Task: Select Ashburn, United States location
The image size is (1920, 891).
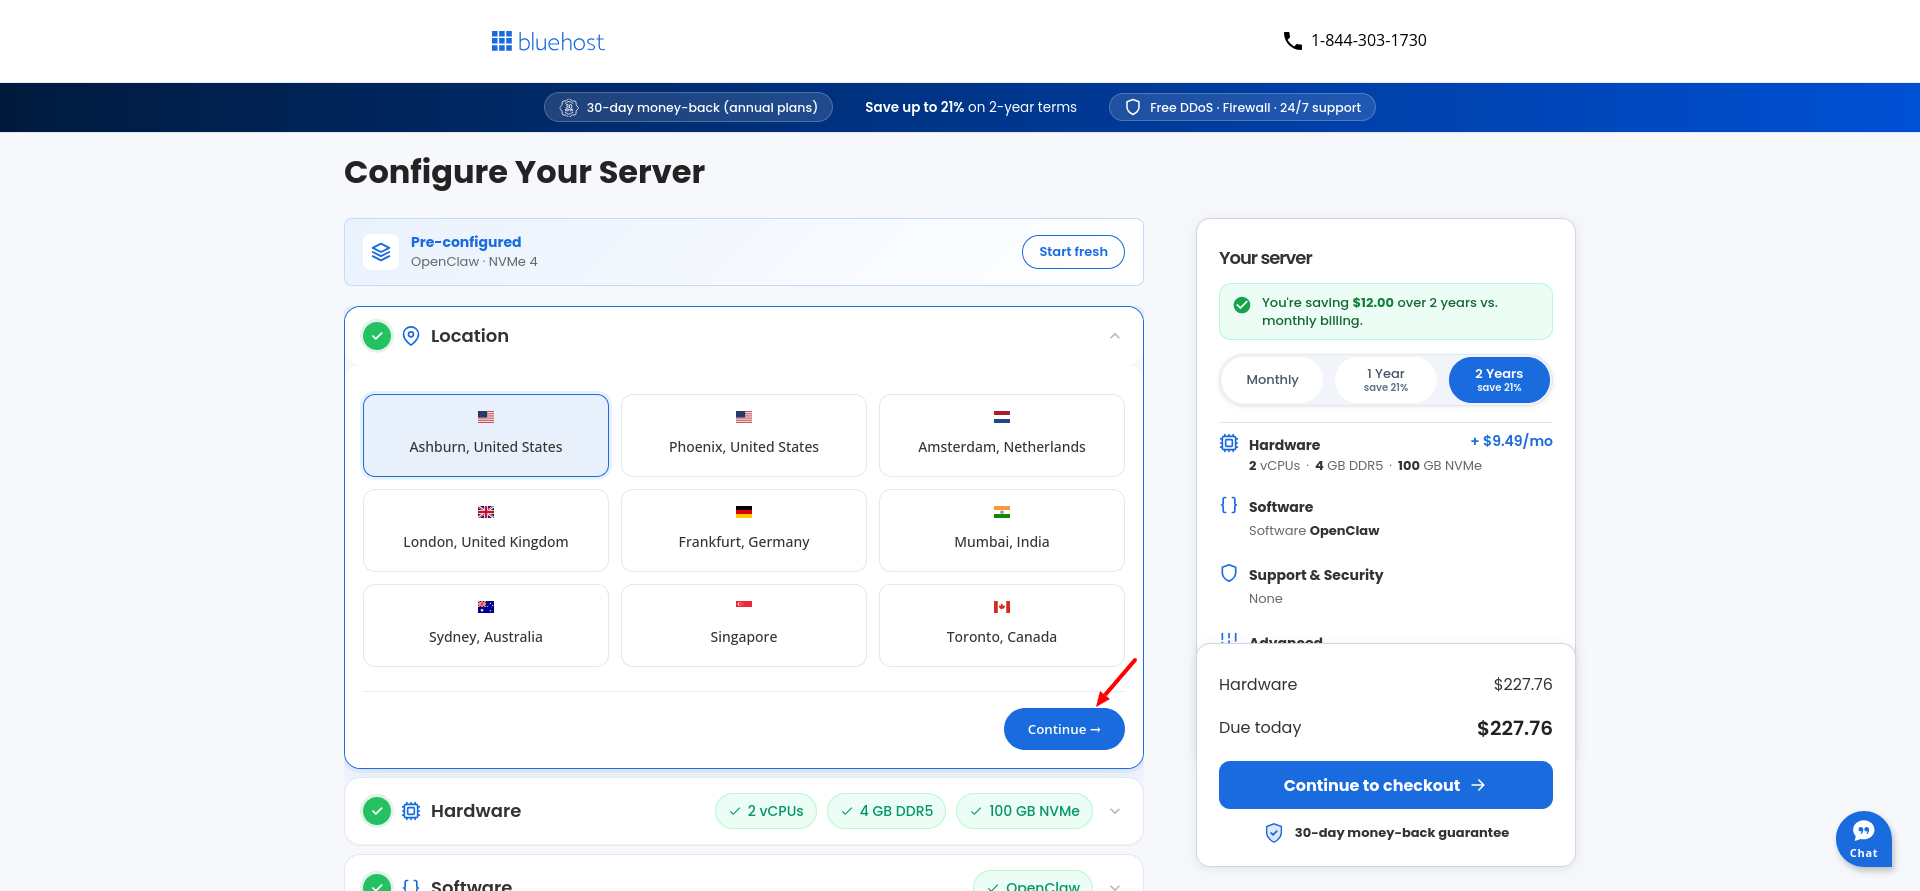Action: tap(486, 435)
